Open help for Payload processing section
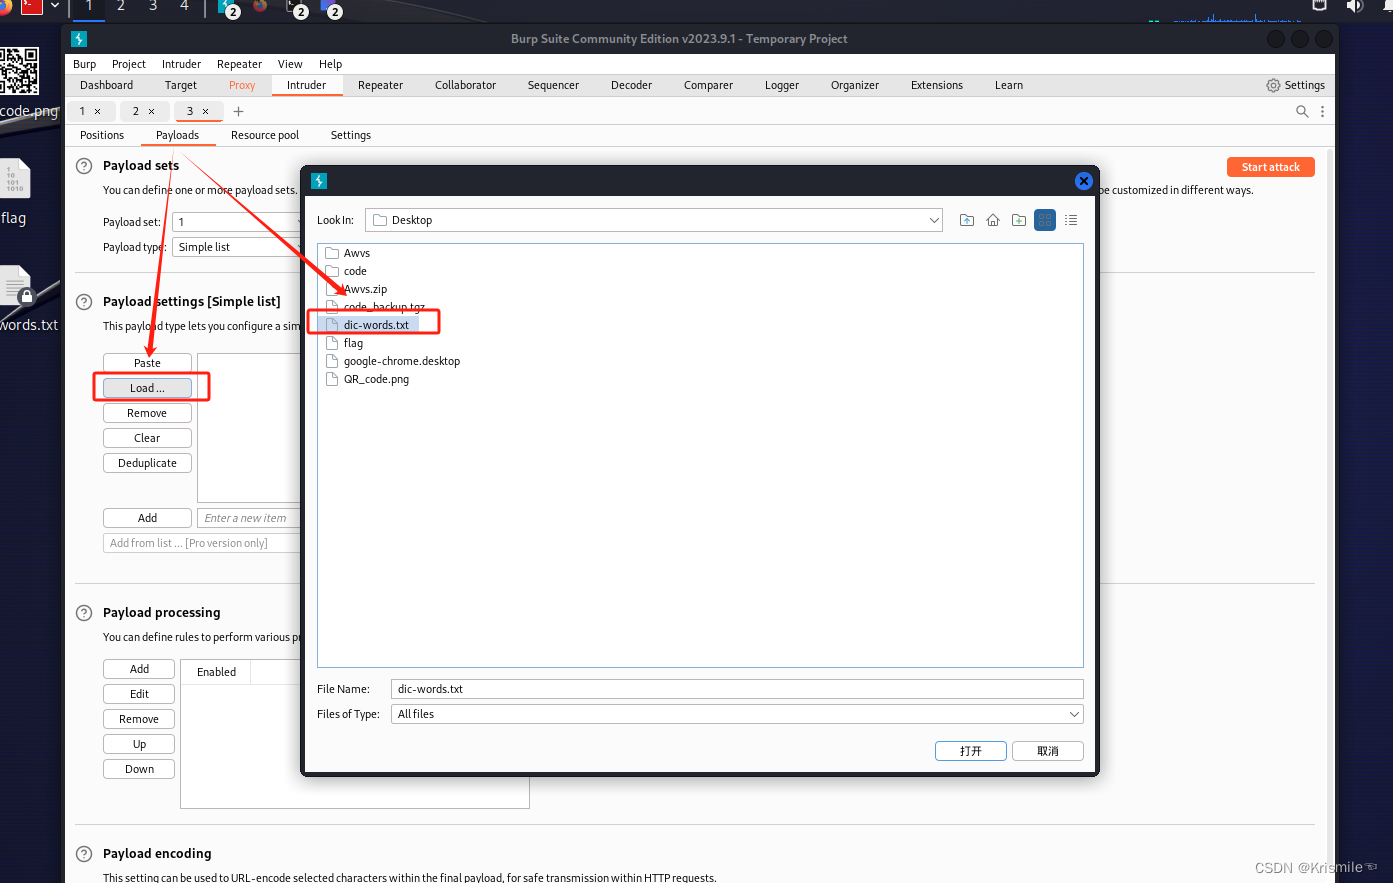Image resolution: width=1393 pixels, height=883 pixels. click(x=84, y=613)
